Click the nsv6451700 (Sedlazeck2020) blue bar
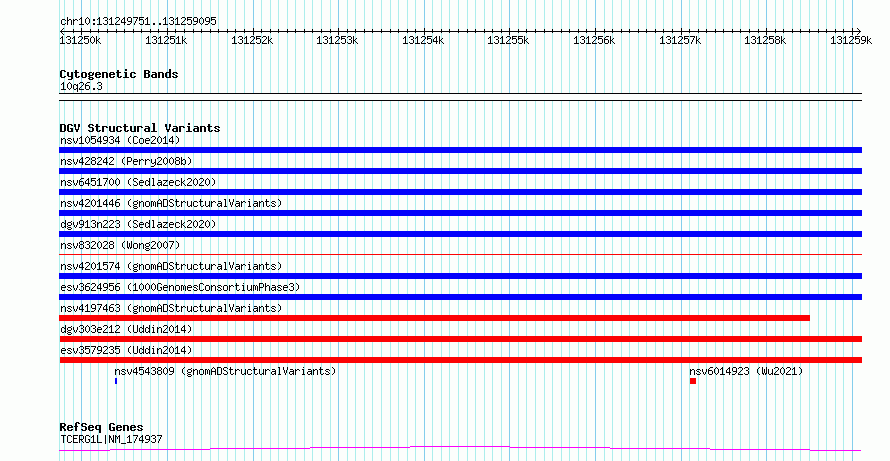890x461 pixels. click(460, 192)
